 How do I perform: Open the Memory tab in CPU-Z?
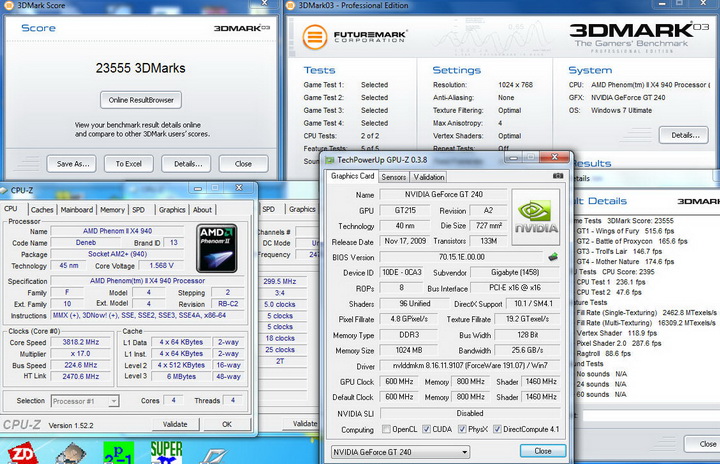pyautogui.click(x=112, y=209)
